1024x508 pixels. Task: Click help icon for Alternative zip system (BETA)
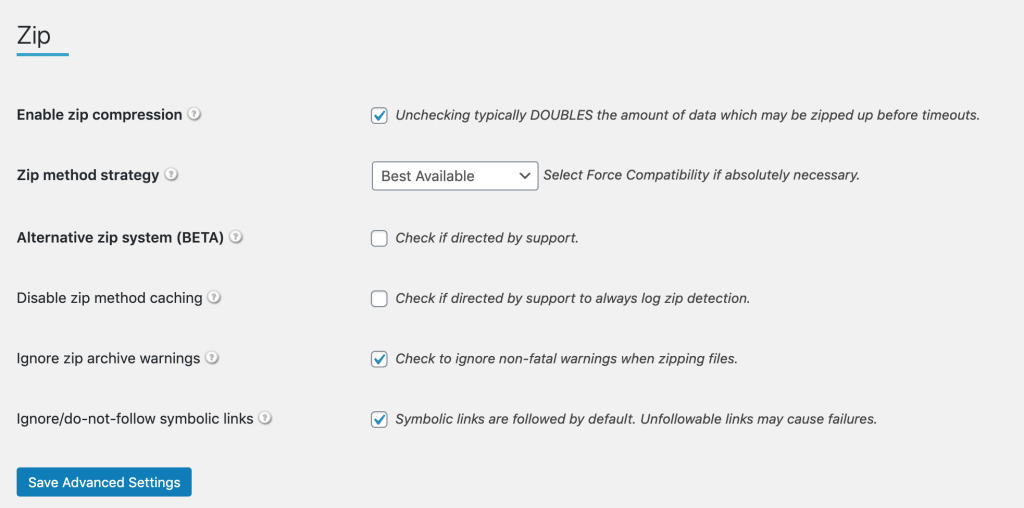click(x=236, y=238)
